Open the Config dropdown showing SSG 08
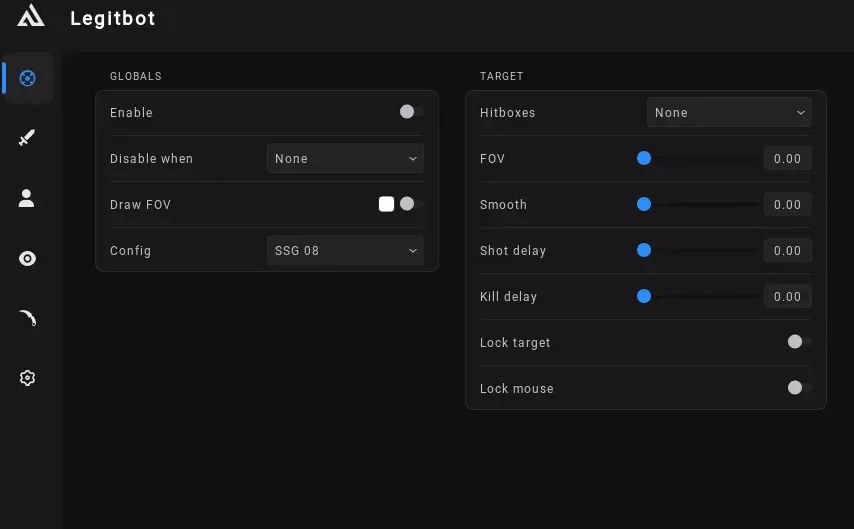The image size is (854, 529). [x=345, y=250]
